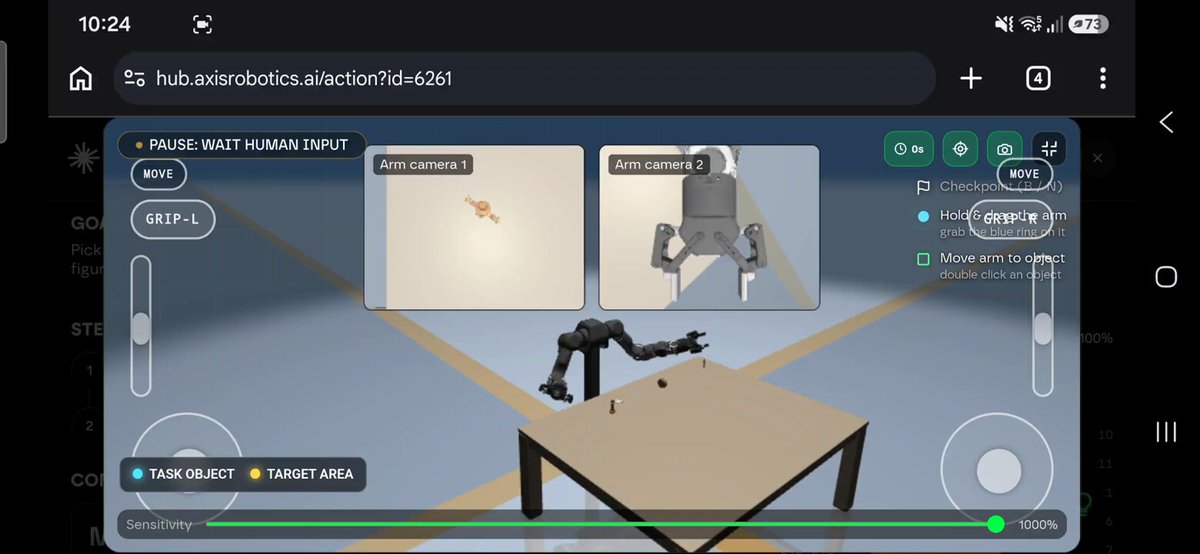Screen dimensions: 1200x554
Task: Click the GRIP-L button
Action: [173, 219]
